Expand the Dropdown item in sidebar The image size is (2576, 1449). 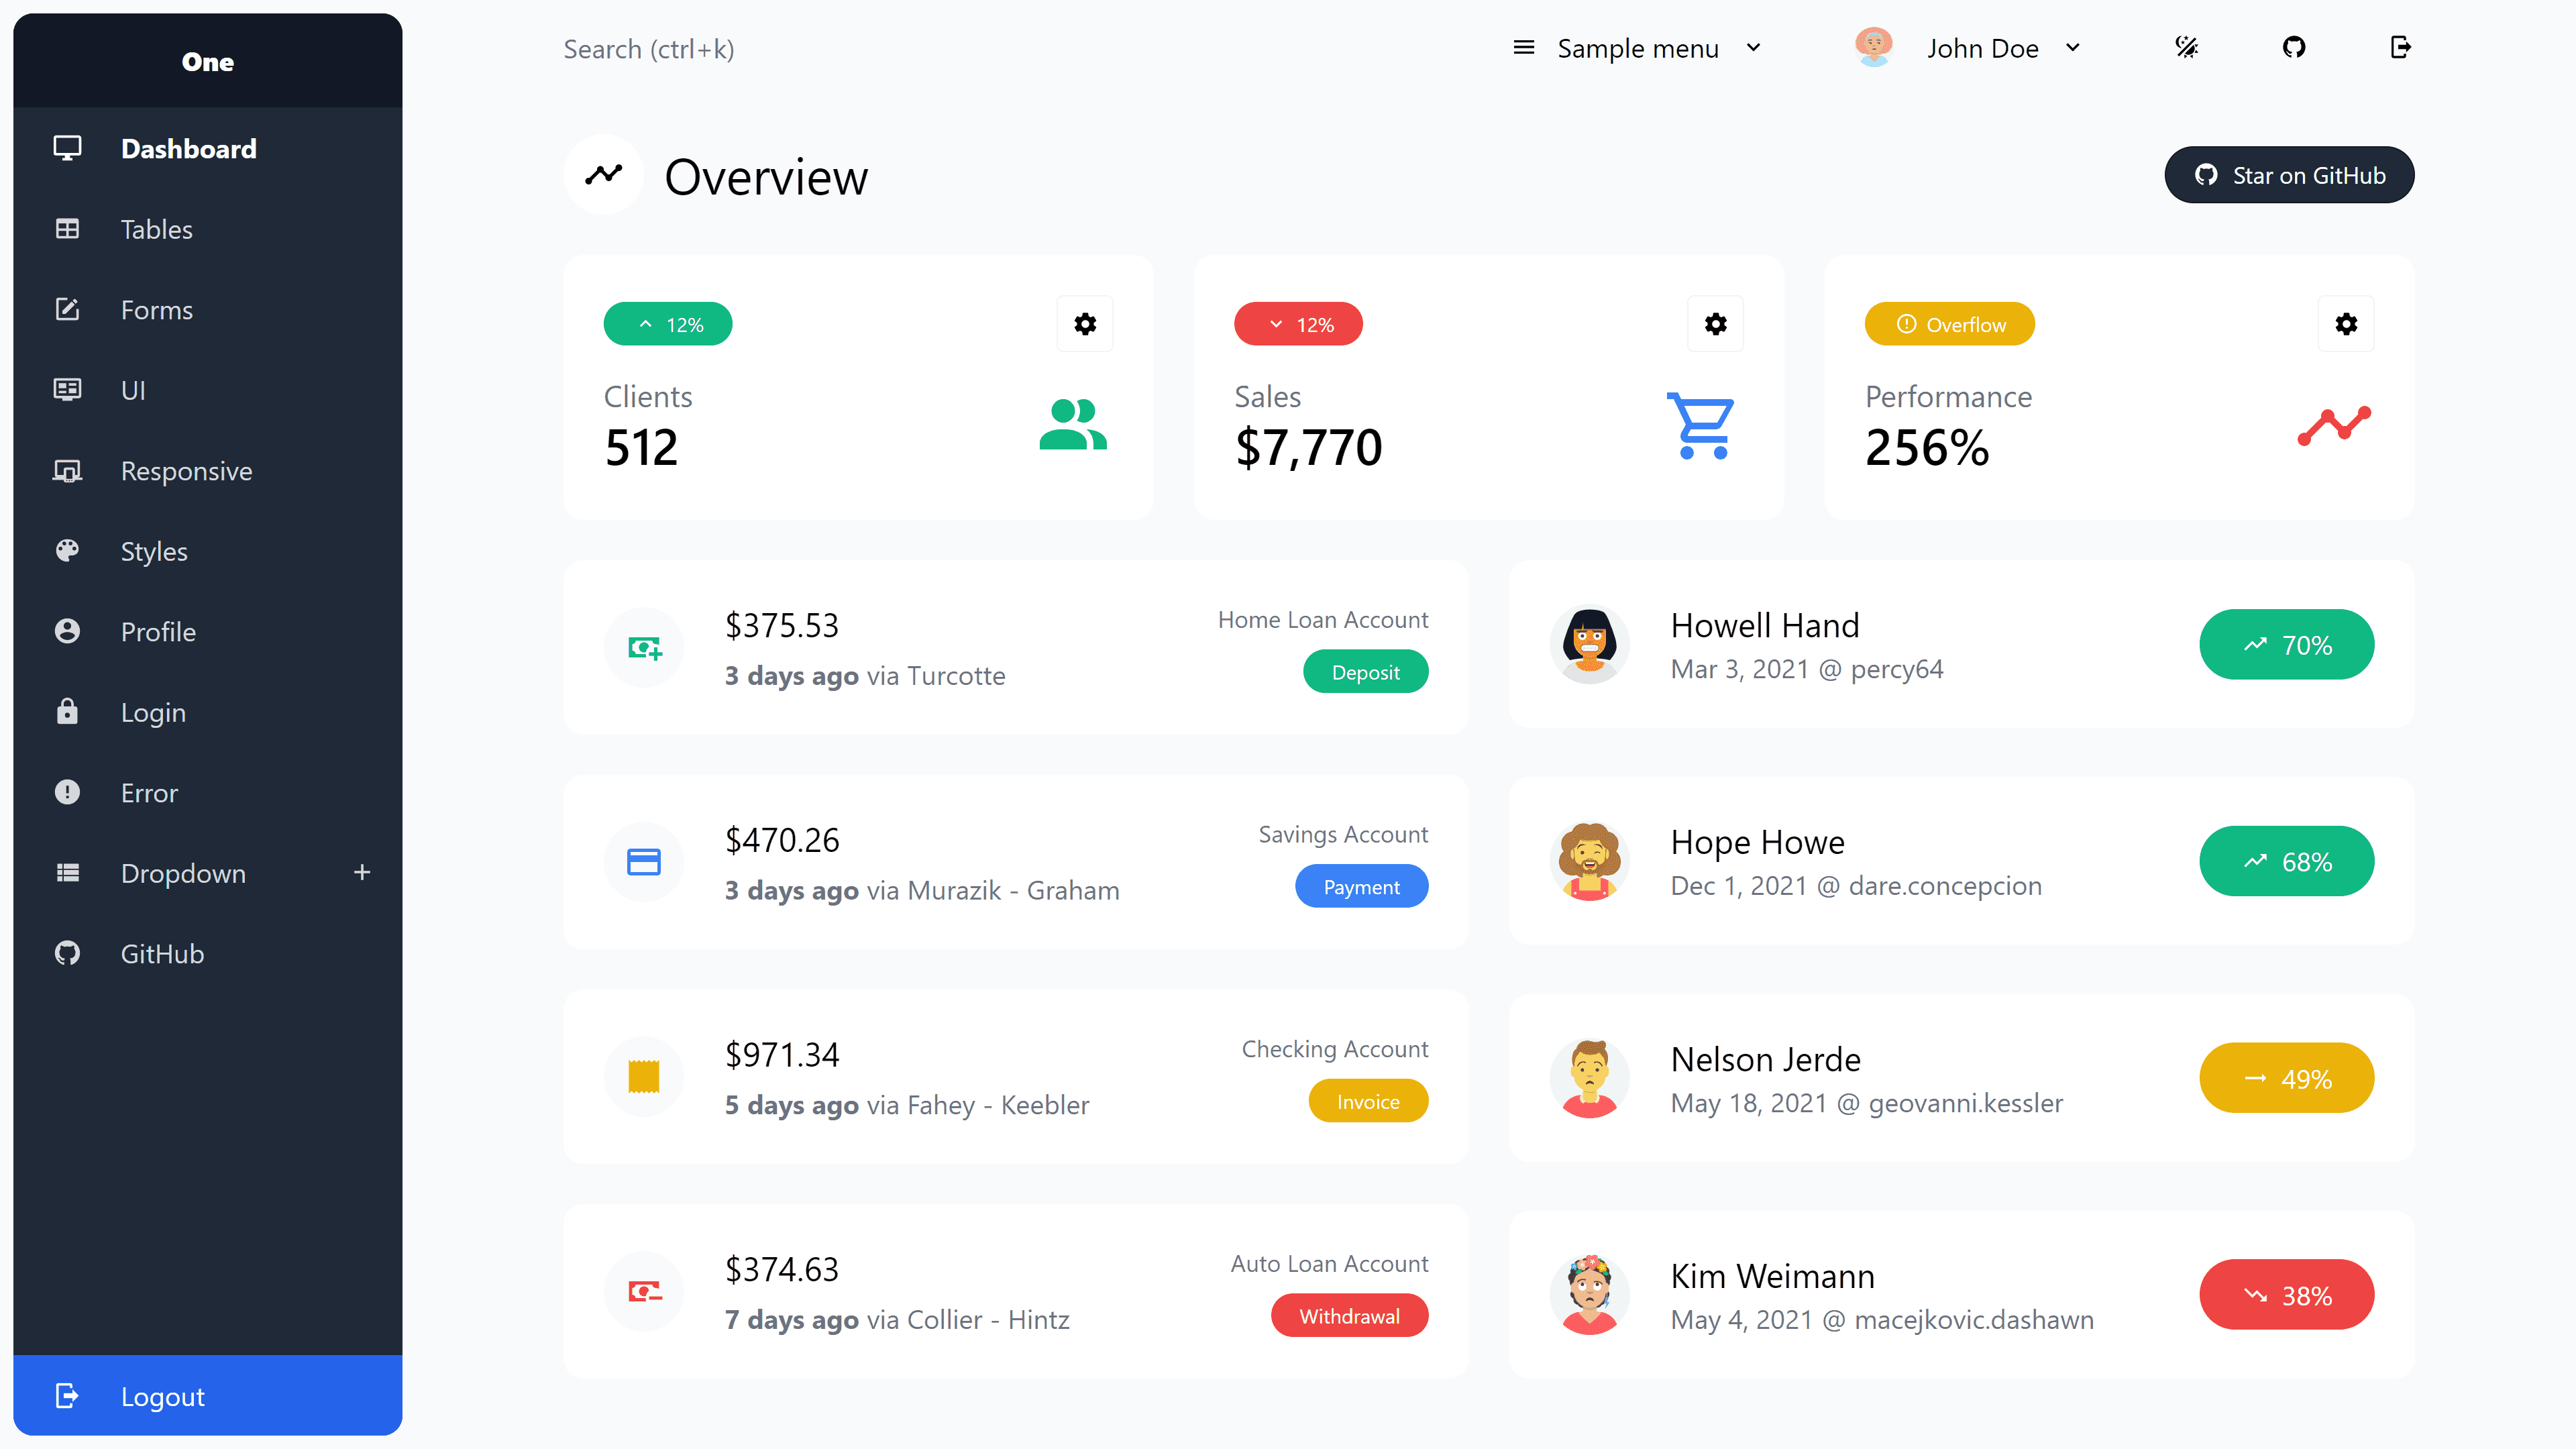tap(362, 872)
